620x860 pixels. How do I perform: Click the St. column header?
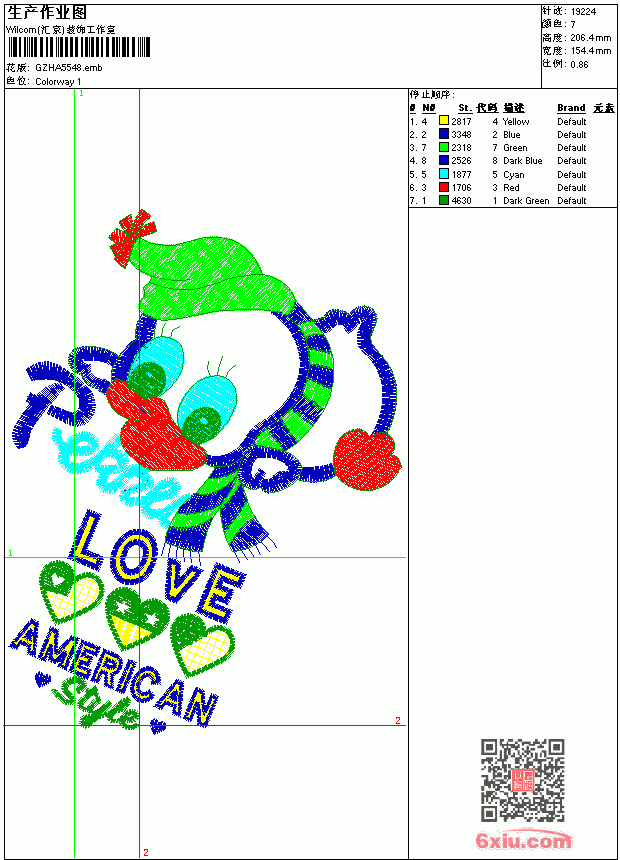coord(465,108)
